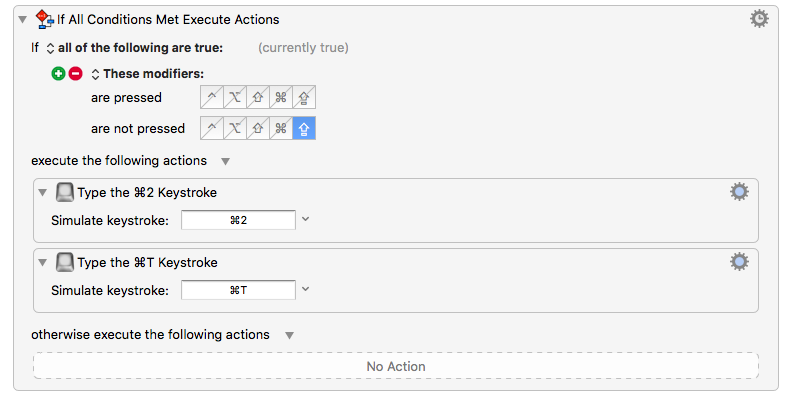This screenshot has width=794, height=400.
Task: Click the If All Conditions action icon
Action: click(45, 19)
